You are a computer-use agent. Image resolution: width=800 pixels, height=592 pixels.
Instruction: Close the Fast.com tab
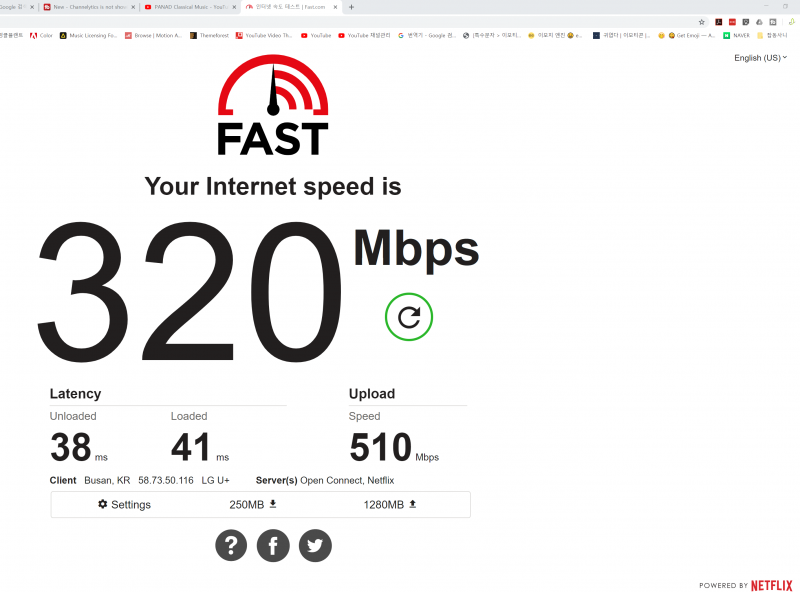pos(336,7)
